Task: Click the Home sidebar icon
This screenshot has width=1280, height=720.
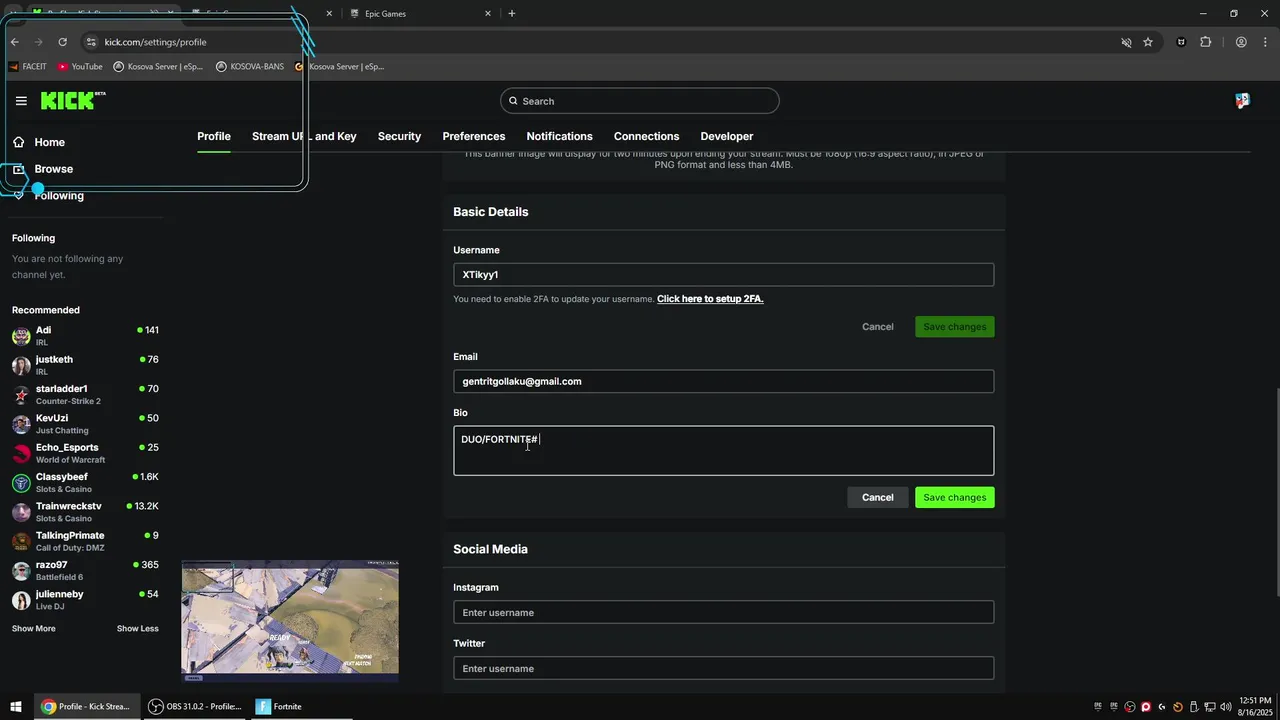Action: coord(18,142)
